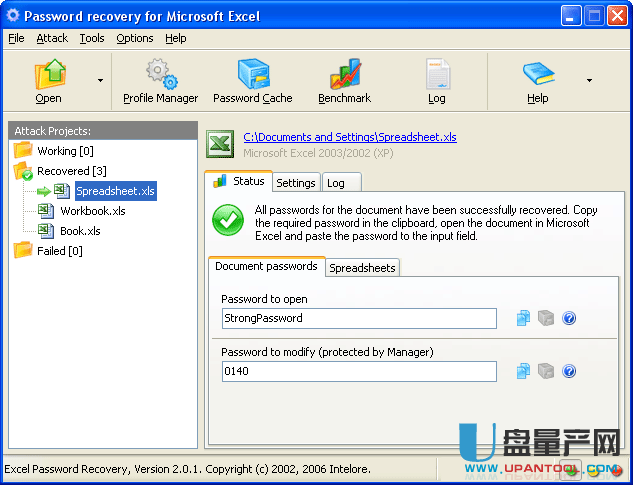
Task: Close the Password recovery window
Action: (618, 16)
